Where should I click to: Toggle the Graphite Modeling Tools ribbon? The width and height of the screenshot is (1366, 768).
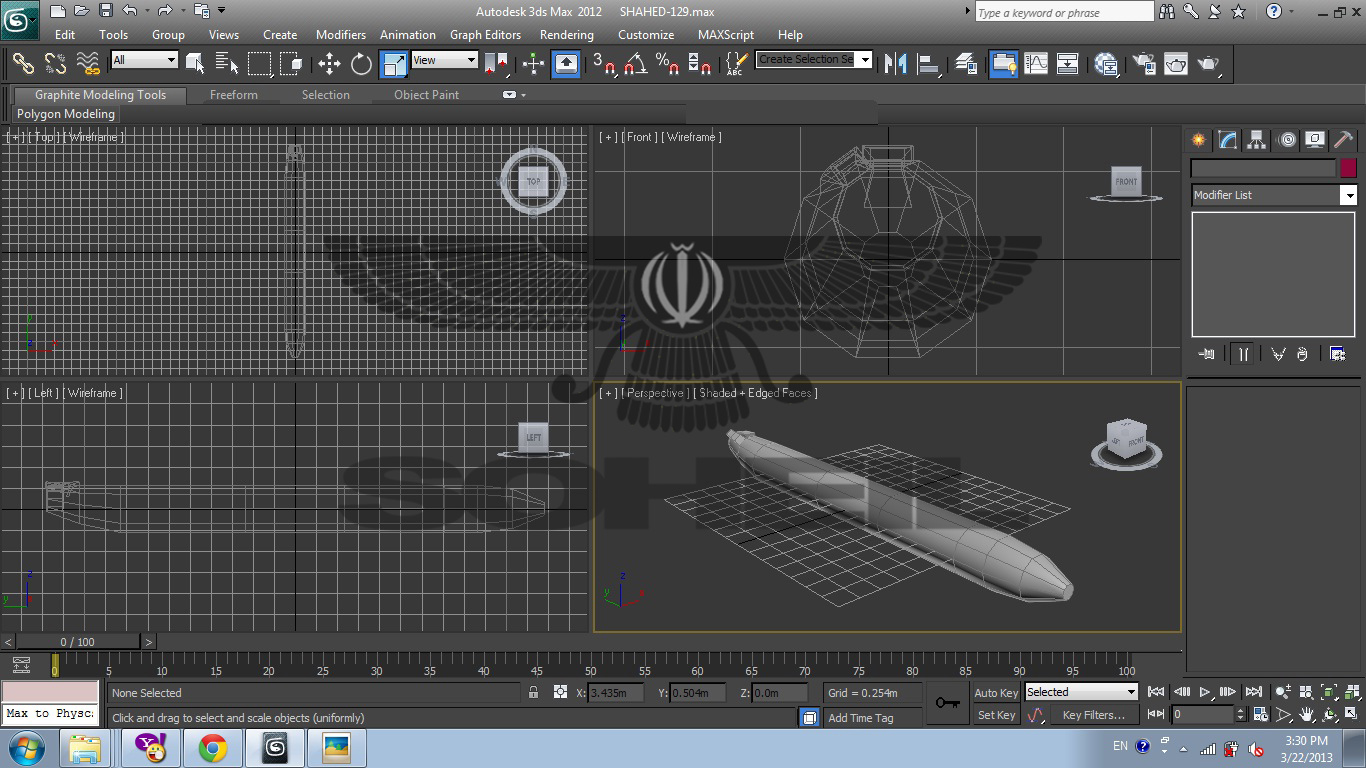tap(1003, 64)
